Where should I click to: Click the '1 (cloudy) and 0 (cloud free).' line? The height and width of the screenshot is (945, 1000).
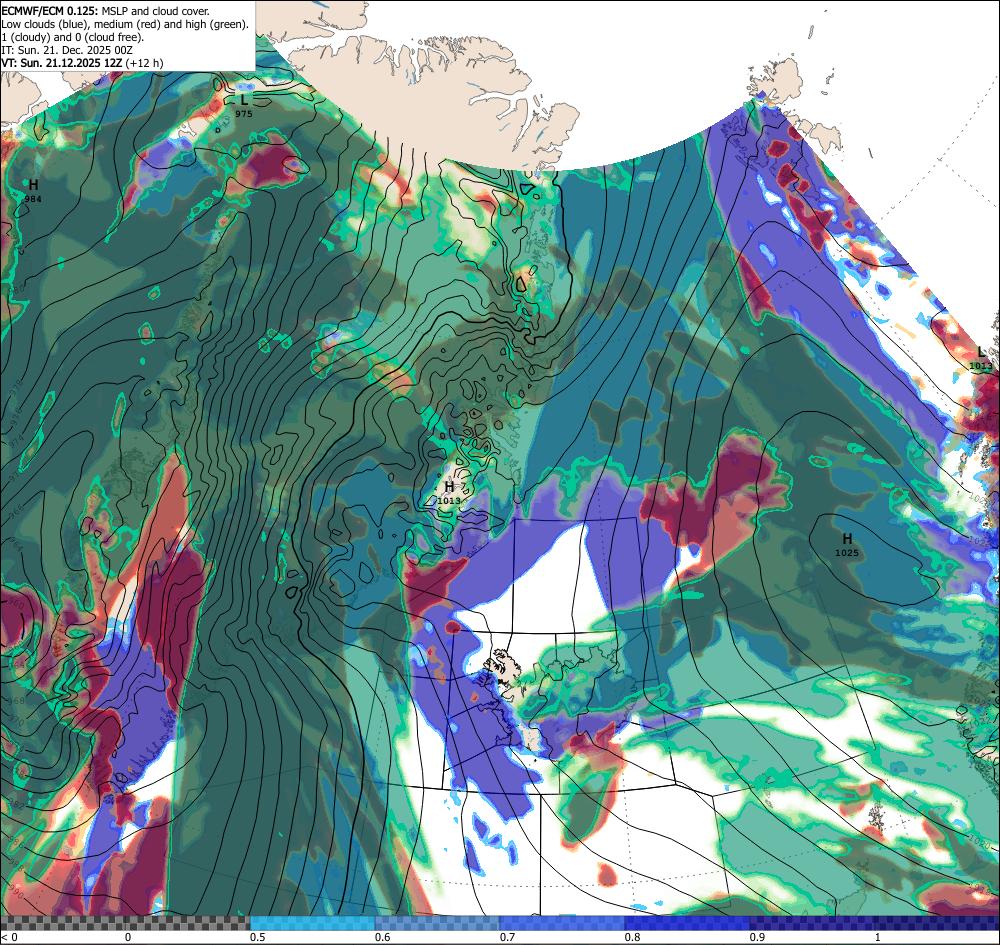[73, 37]
